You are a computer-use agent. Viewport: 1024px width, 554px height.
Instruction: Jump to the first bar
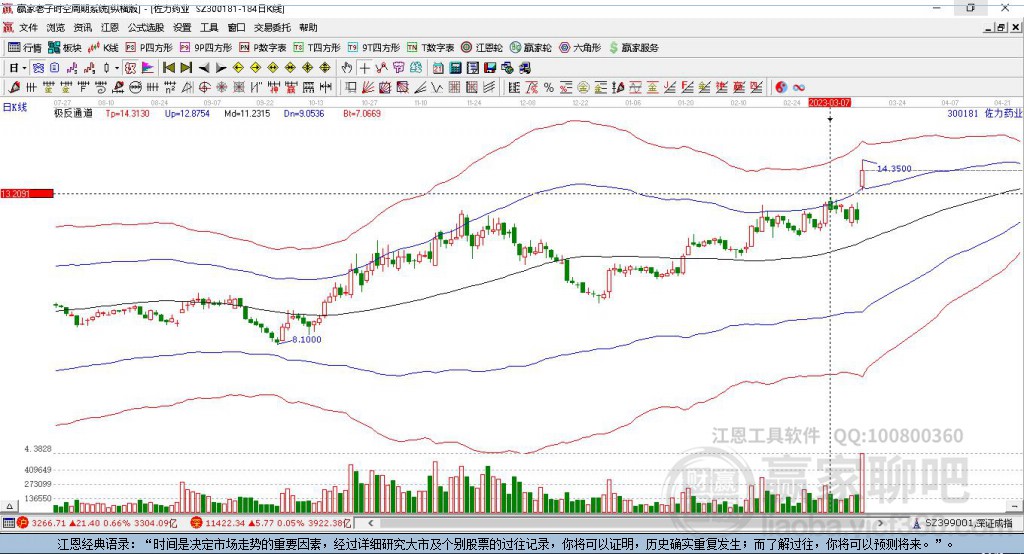tap(168, 68)
